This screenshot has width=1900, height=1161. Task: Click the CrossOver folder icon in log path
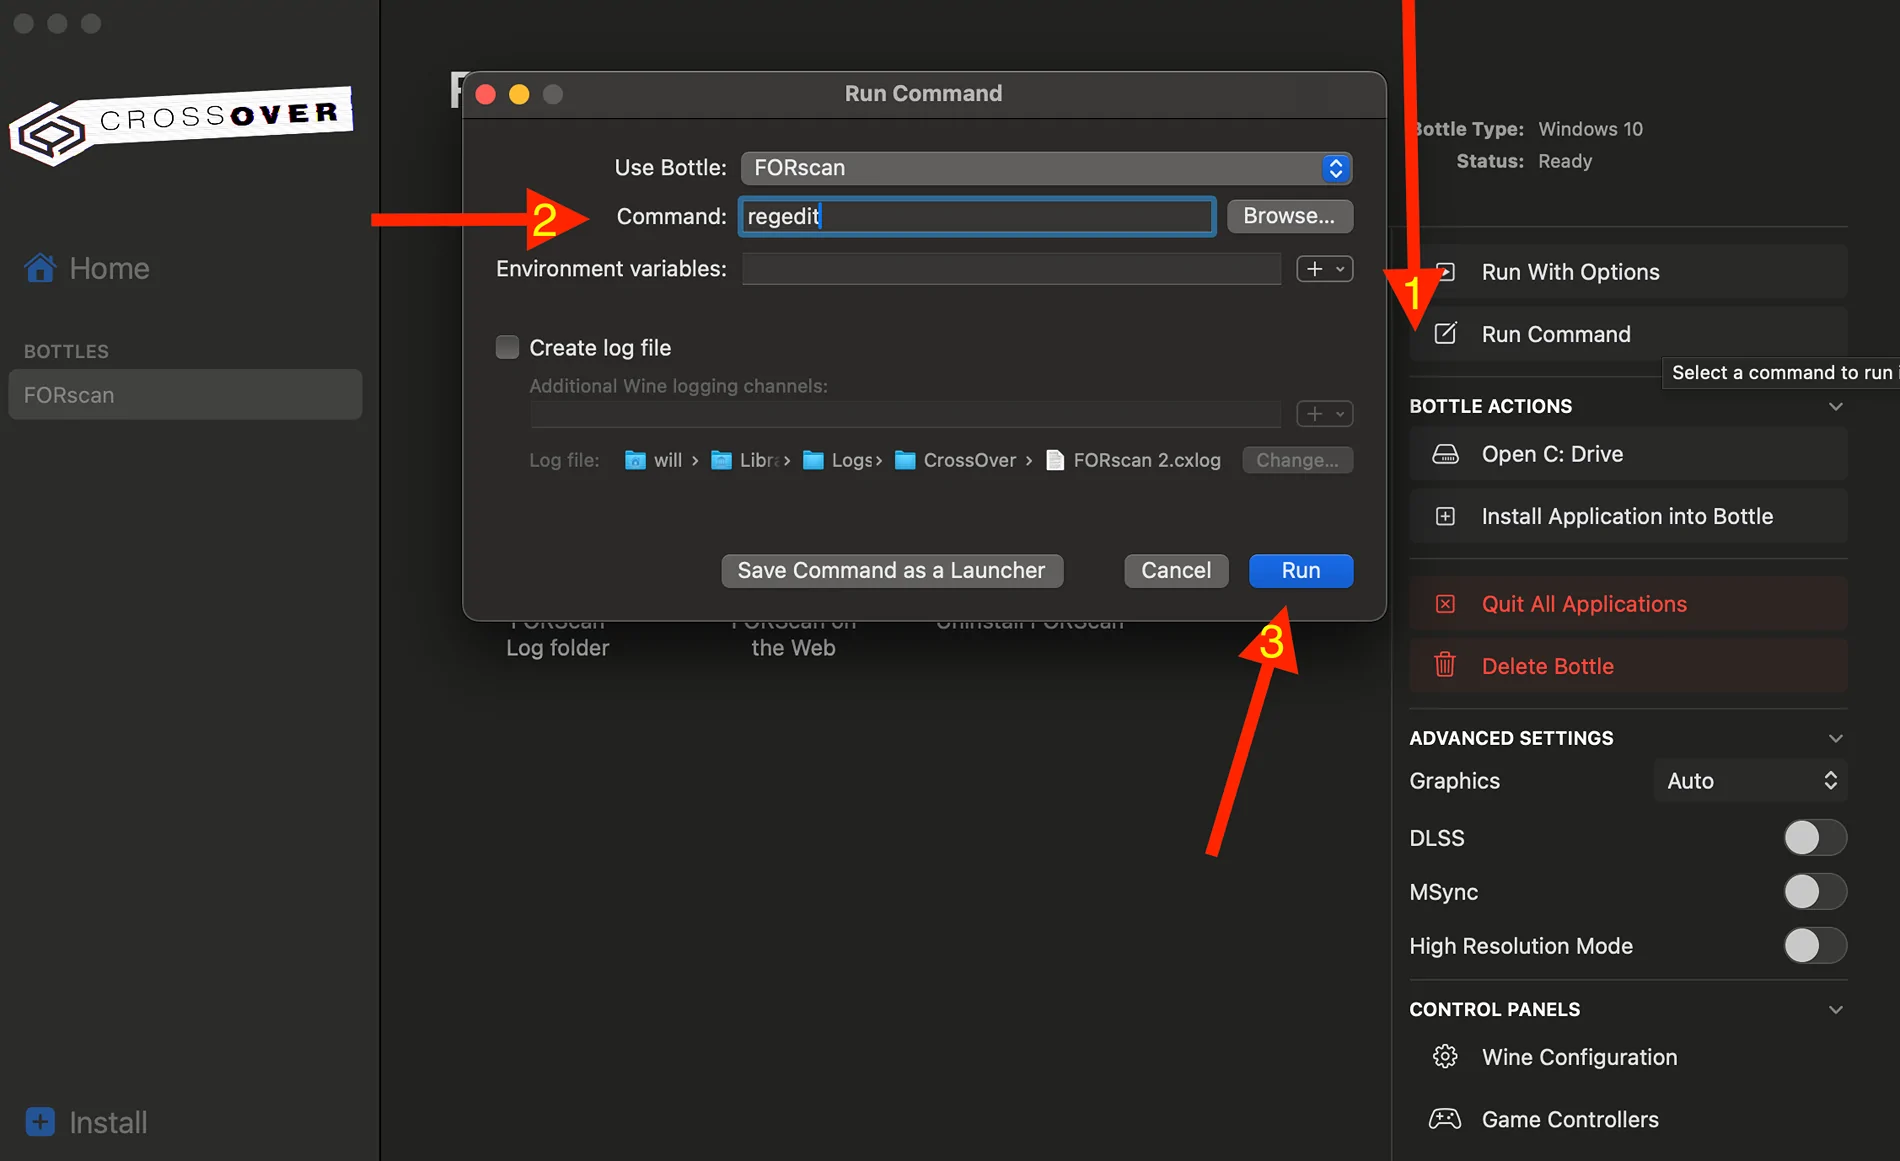point(905,460)
